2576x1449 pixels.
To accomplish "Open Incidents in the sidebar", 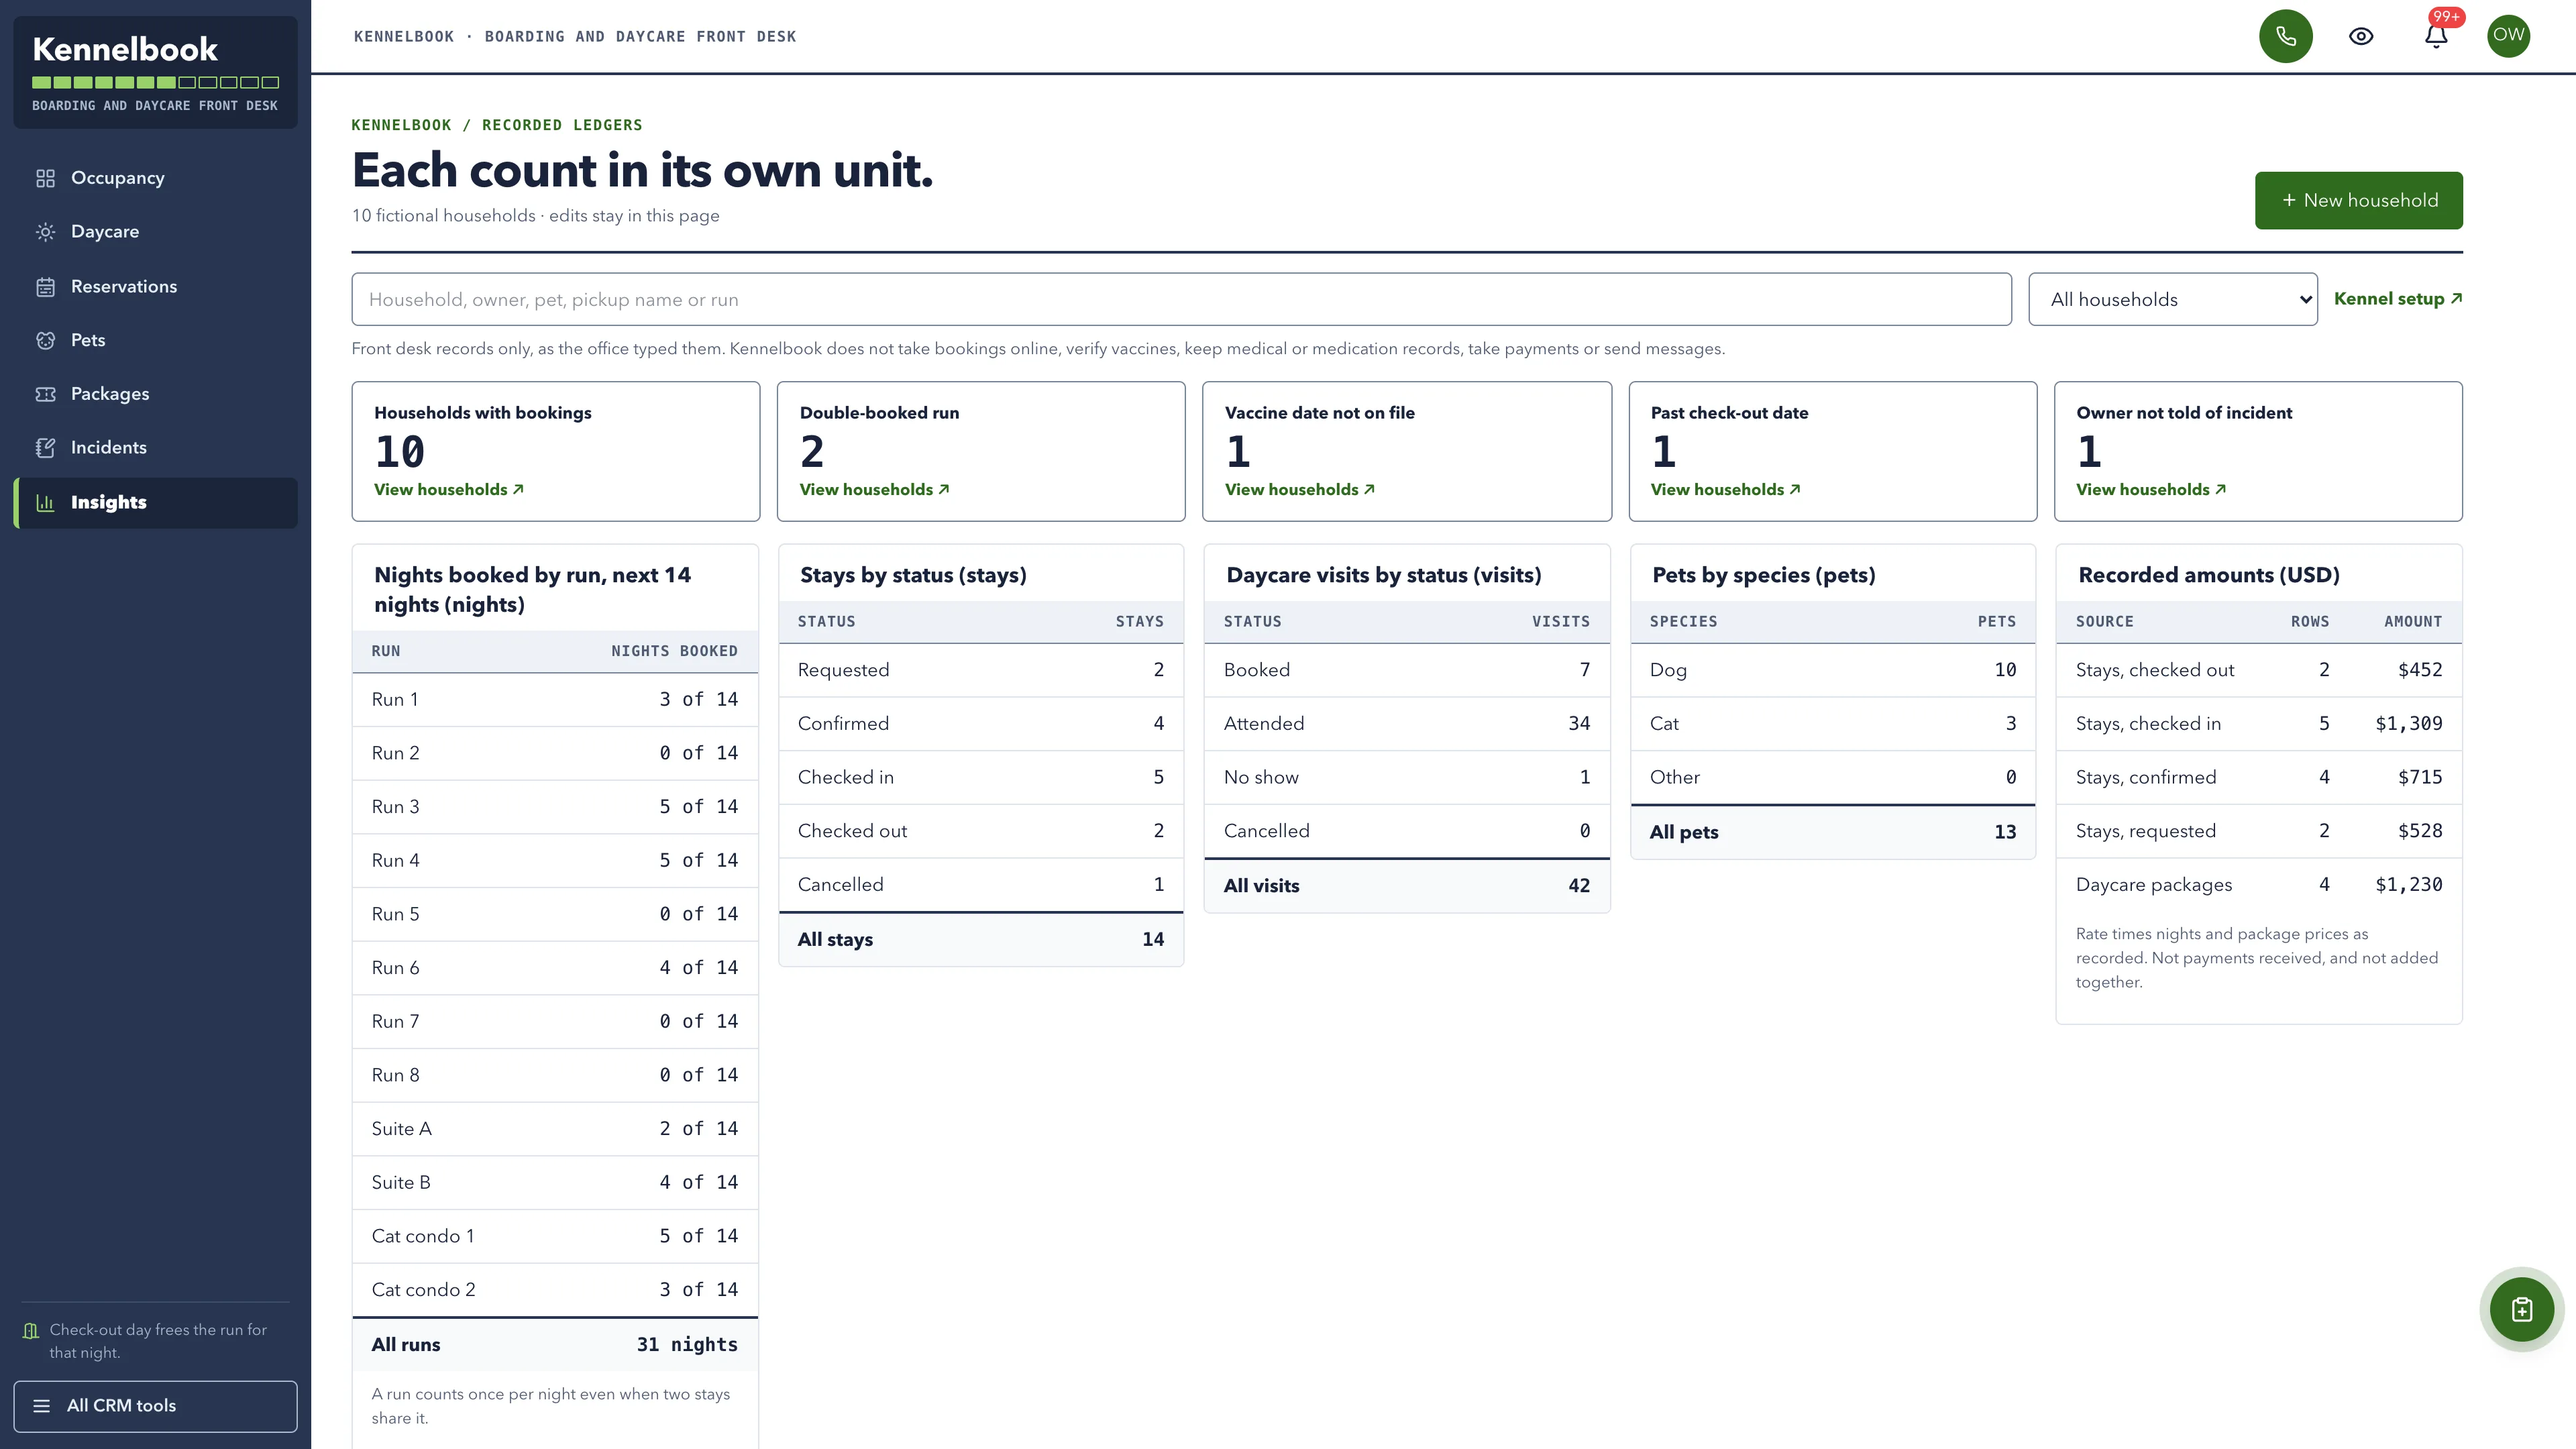I will pos(155,448).
